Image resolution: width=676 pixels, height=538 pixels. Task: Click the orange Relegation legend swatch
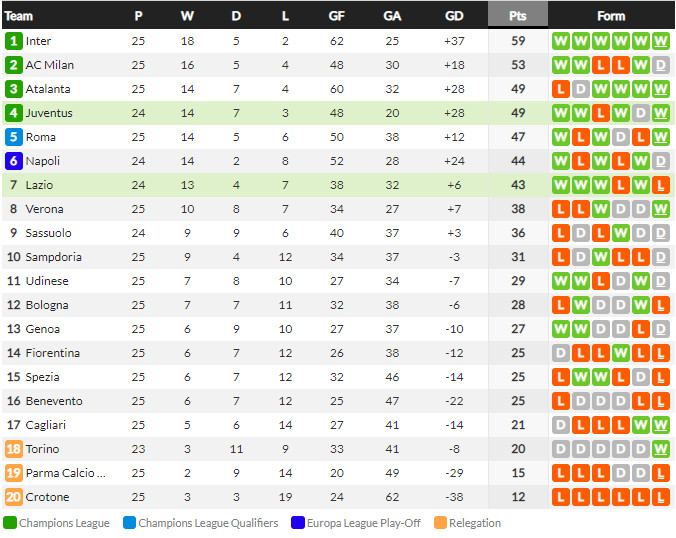(x=441, y=522)
